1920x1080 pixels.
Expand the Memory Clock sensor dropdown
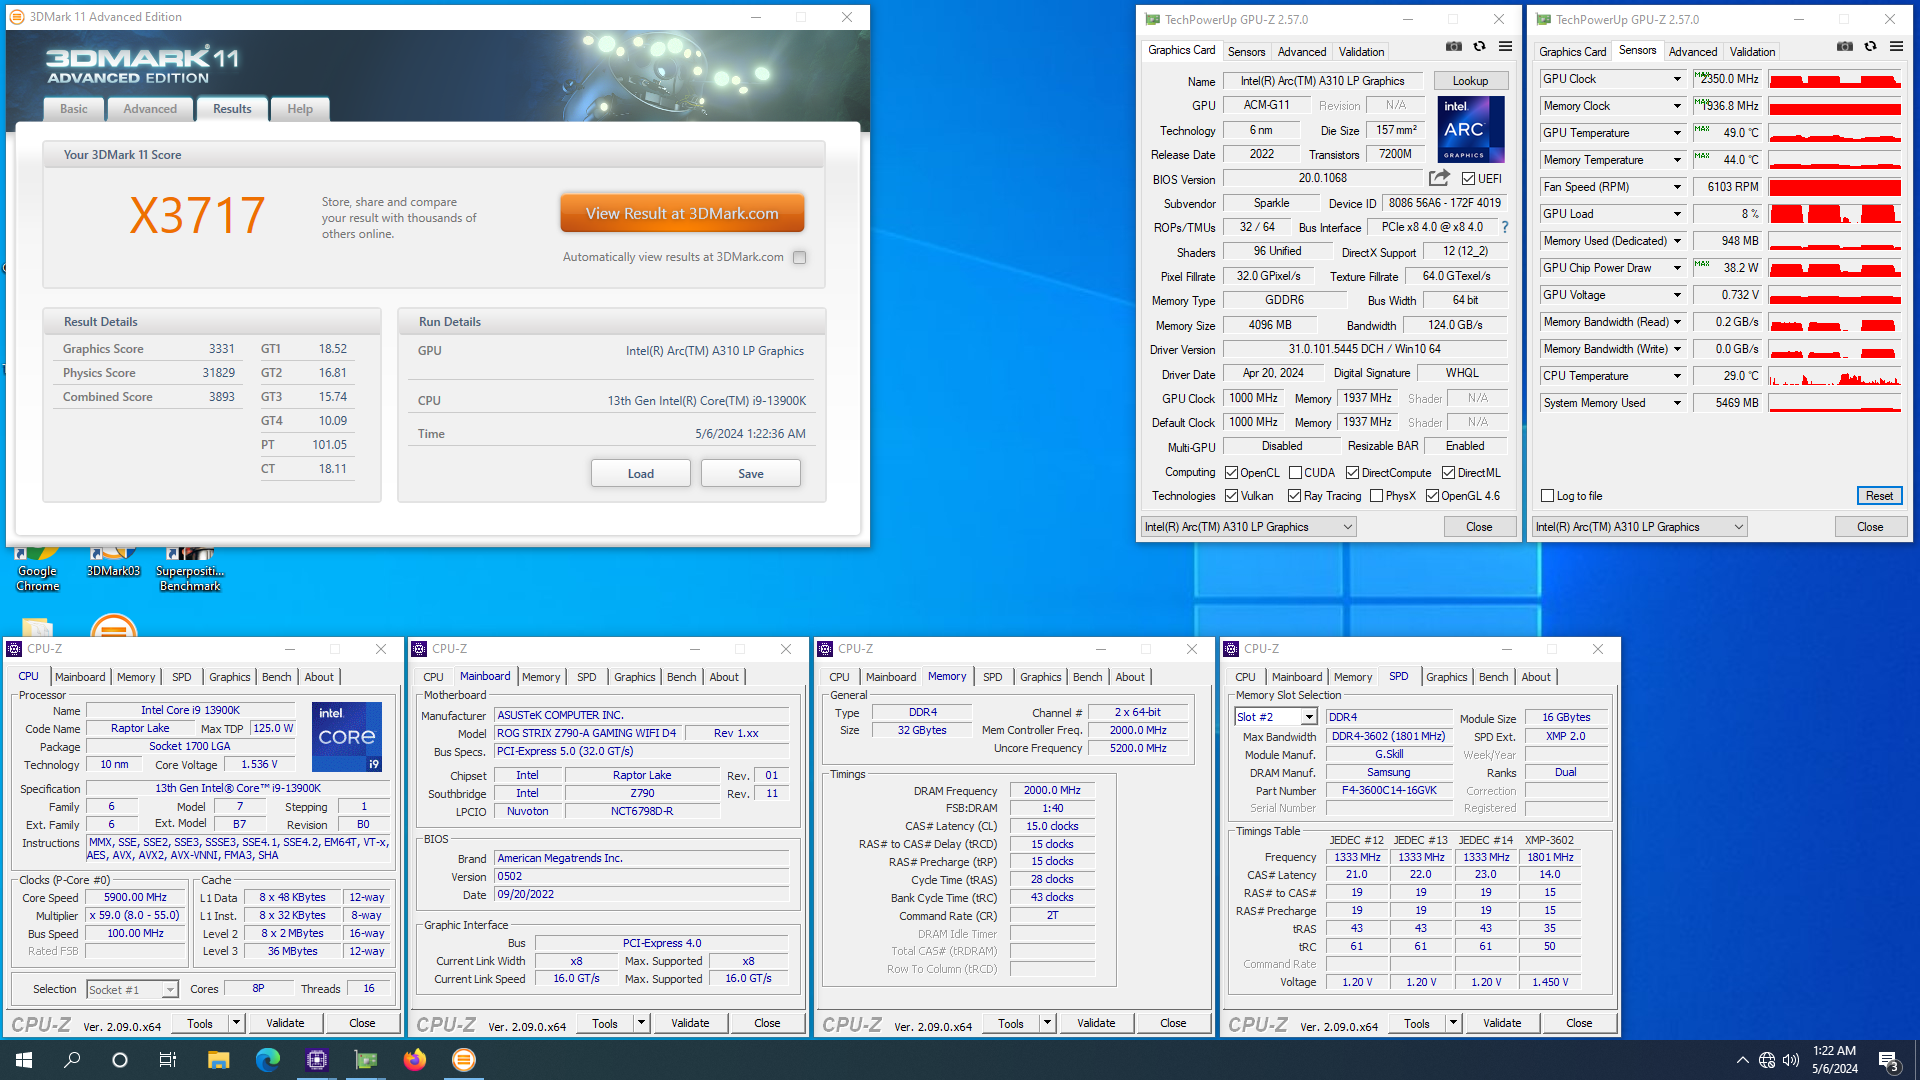coord(1677,106)
